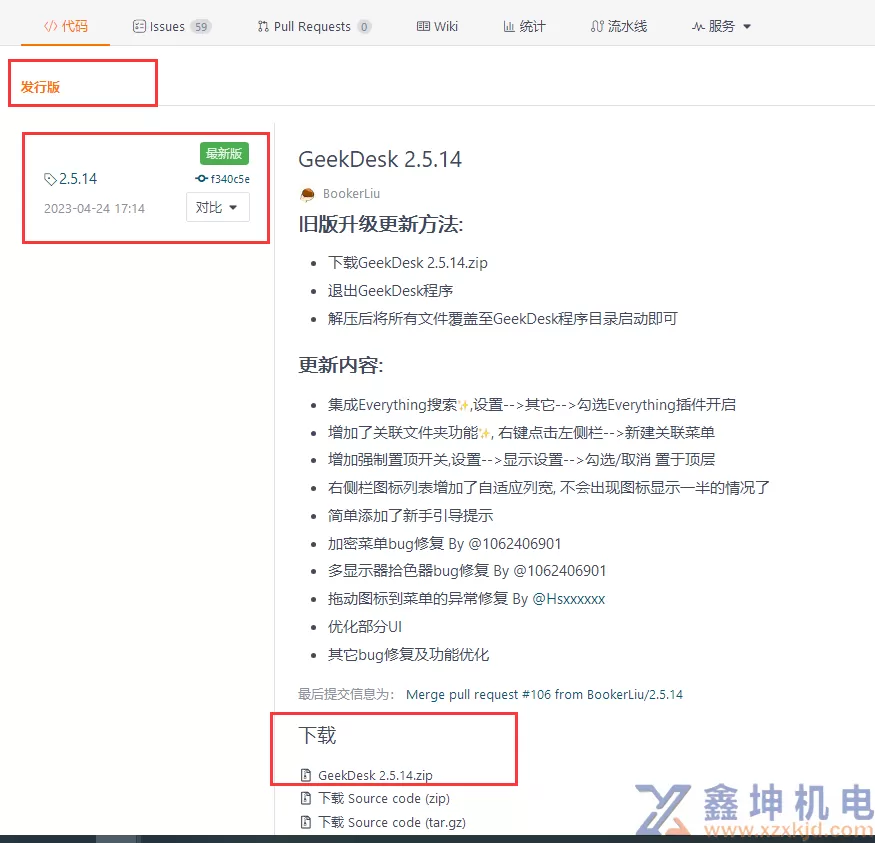Click the Issues list icon
The height and width of the screenshot is (843, 875).
coord(139,26)
